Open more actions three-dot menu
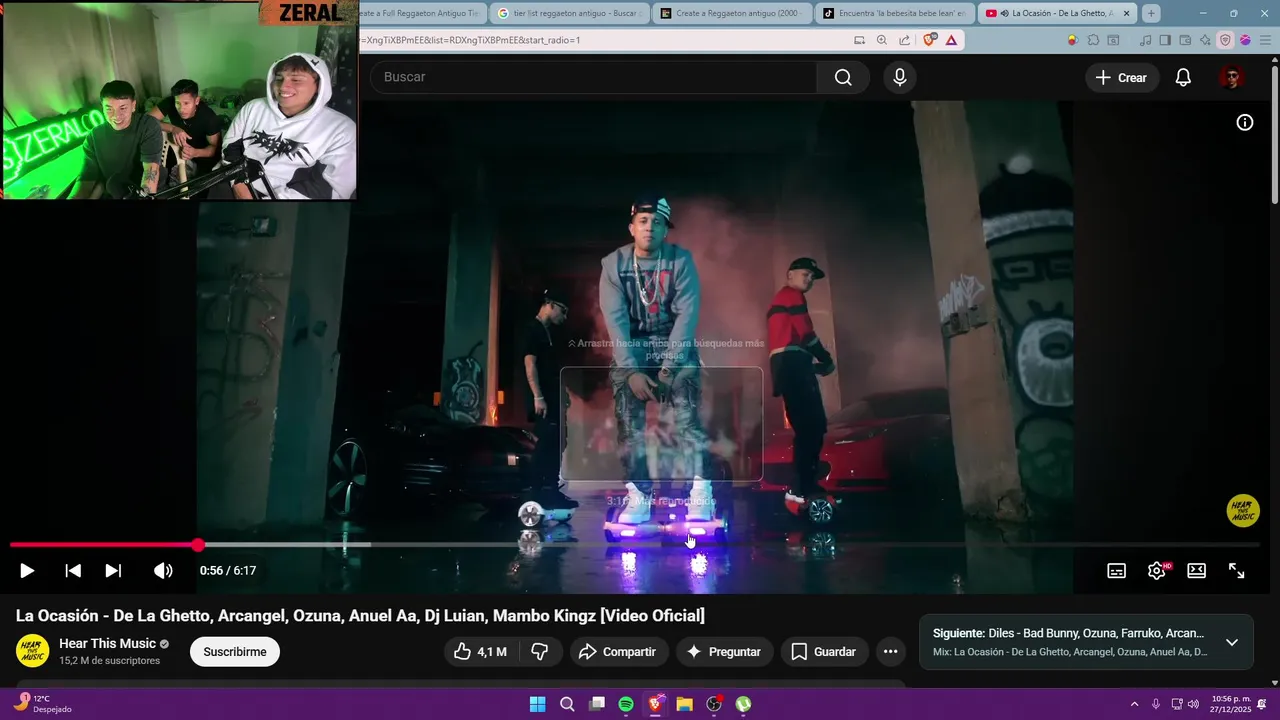This screenshot has width=1280, height=720. pyautogui.click(x=890, y=651)
